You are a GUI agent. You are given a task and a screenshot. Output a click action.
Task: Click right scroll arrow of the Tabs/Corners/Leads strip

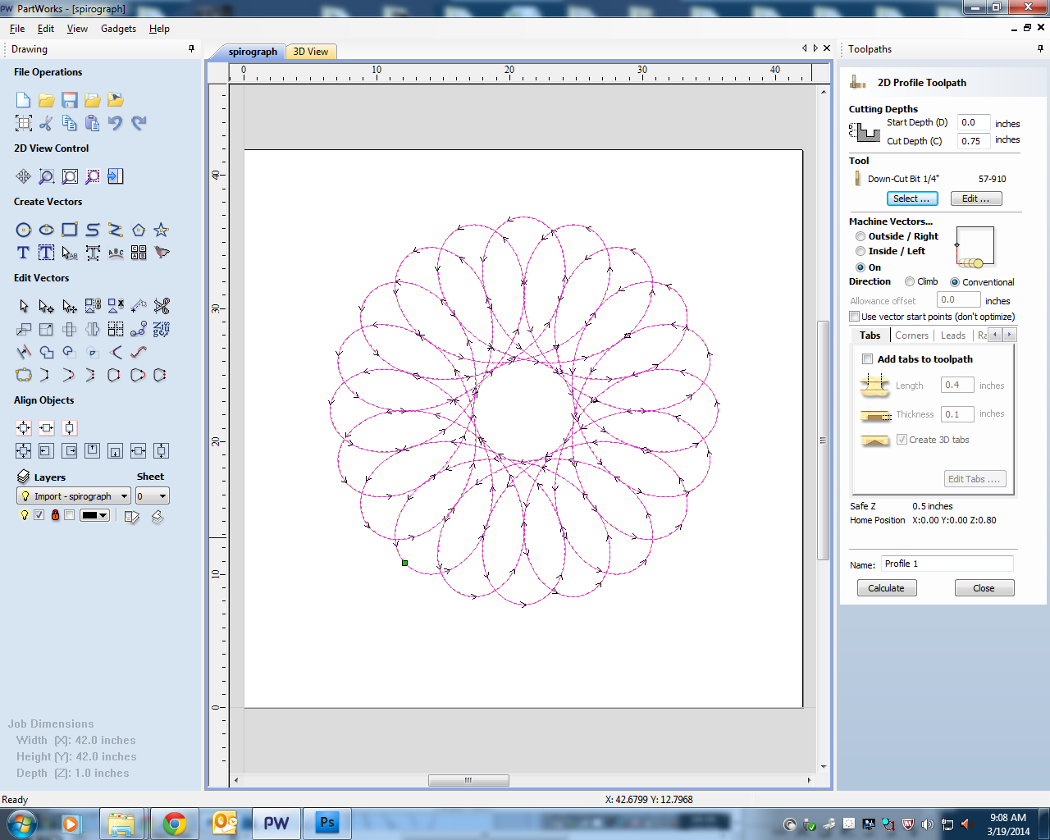coord(1009,334)
